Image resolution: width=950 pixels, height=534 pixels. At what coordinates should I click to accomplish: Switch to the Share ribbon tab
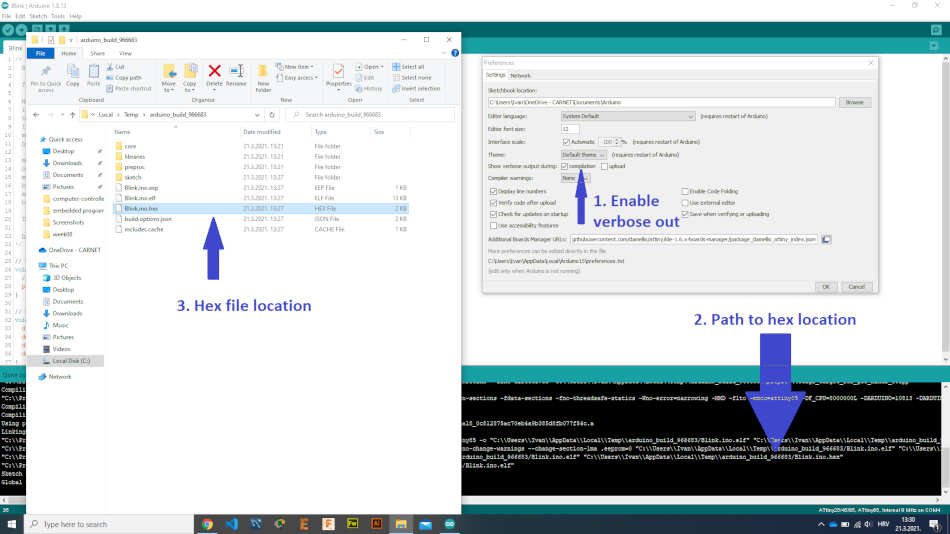point(98,53)
